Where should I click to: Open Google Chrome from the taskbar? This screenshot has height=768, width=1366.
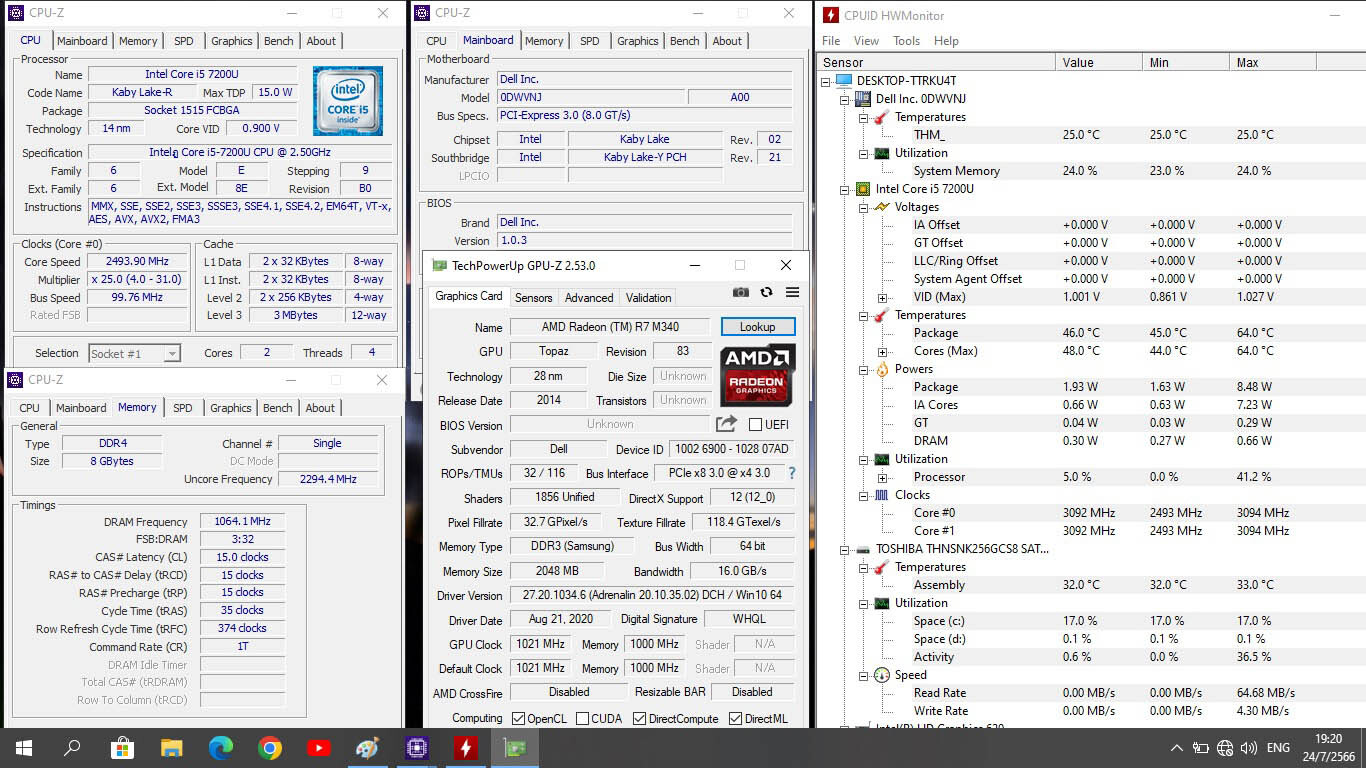(269, 747)
